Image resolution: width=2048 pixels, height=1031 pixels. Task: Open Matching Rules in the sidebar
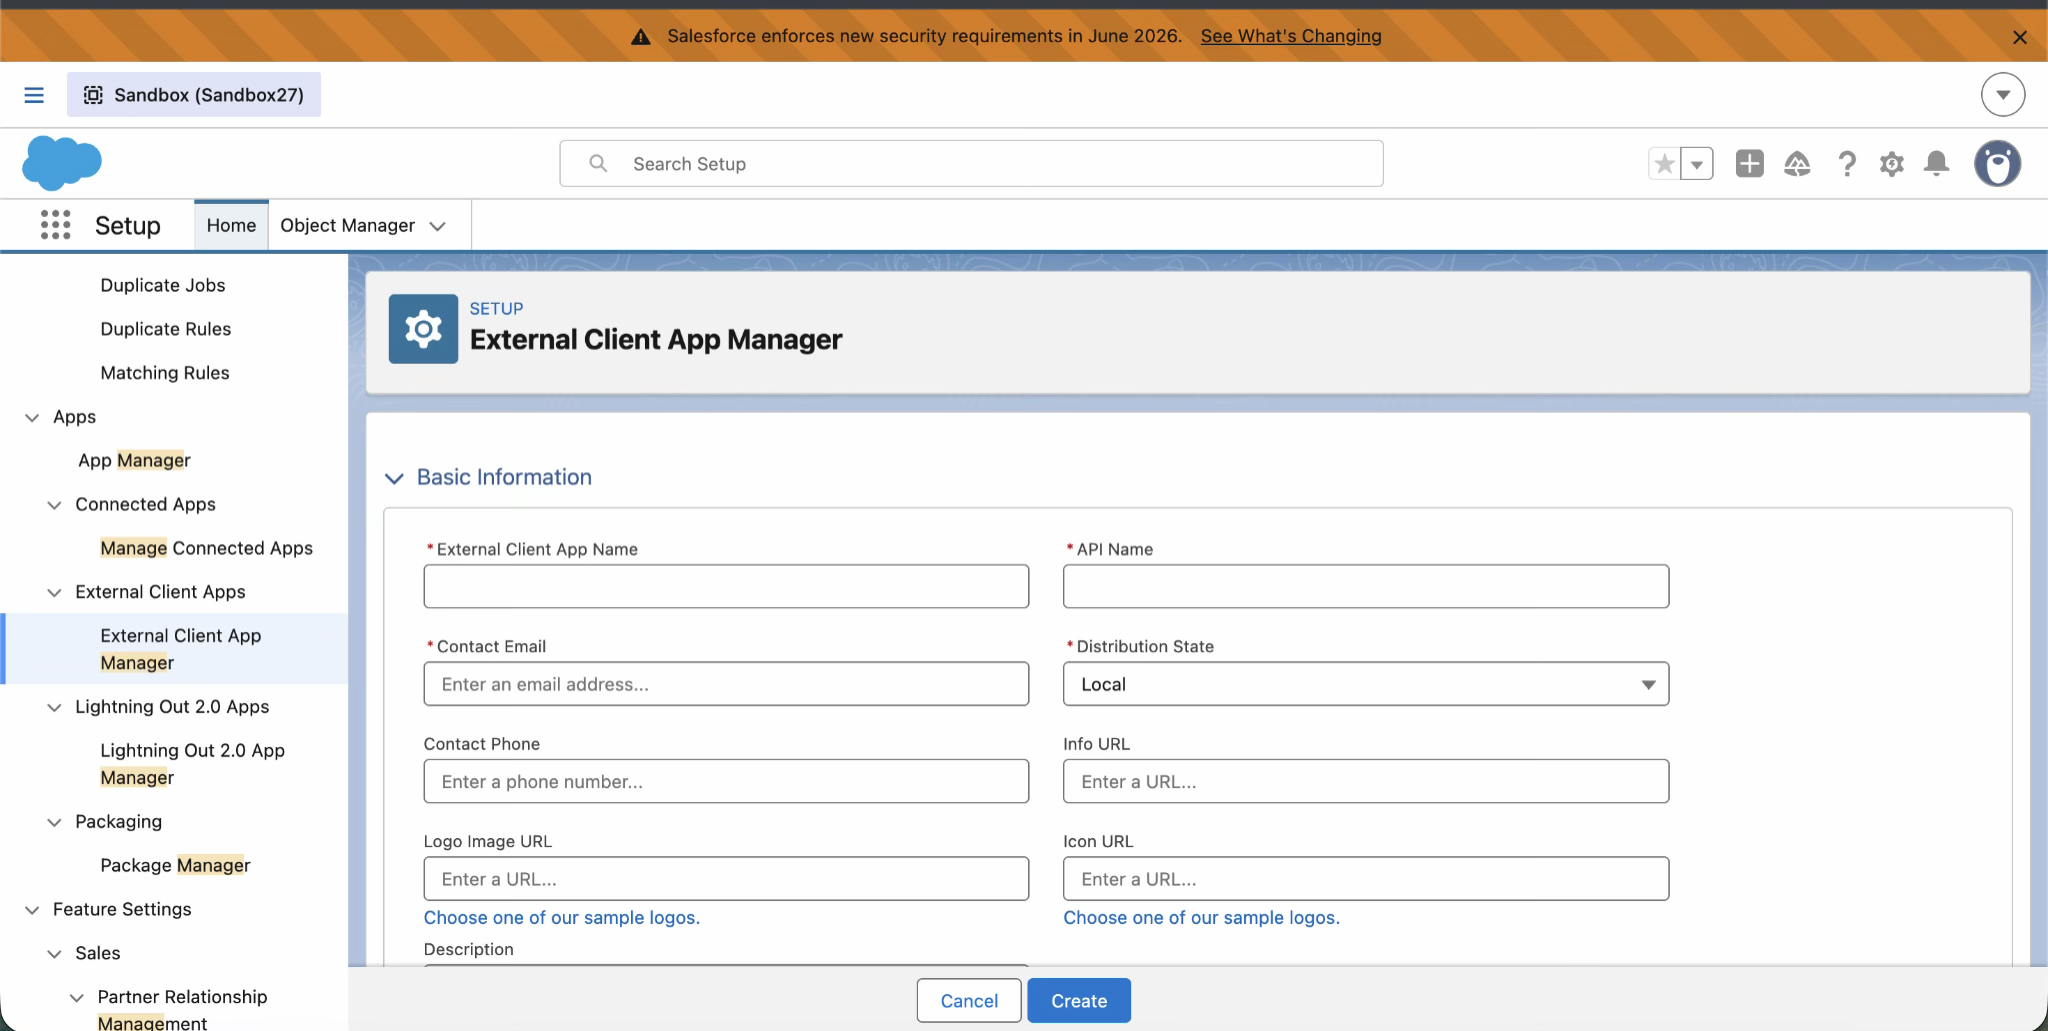click(165, 373)
